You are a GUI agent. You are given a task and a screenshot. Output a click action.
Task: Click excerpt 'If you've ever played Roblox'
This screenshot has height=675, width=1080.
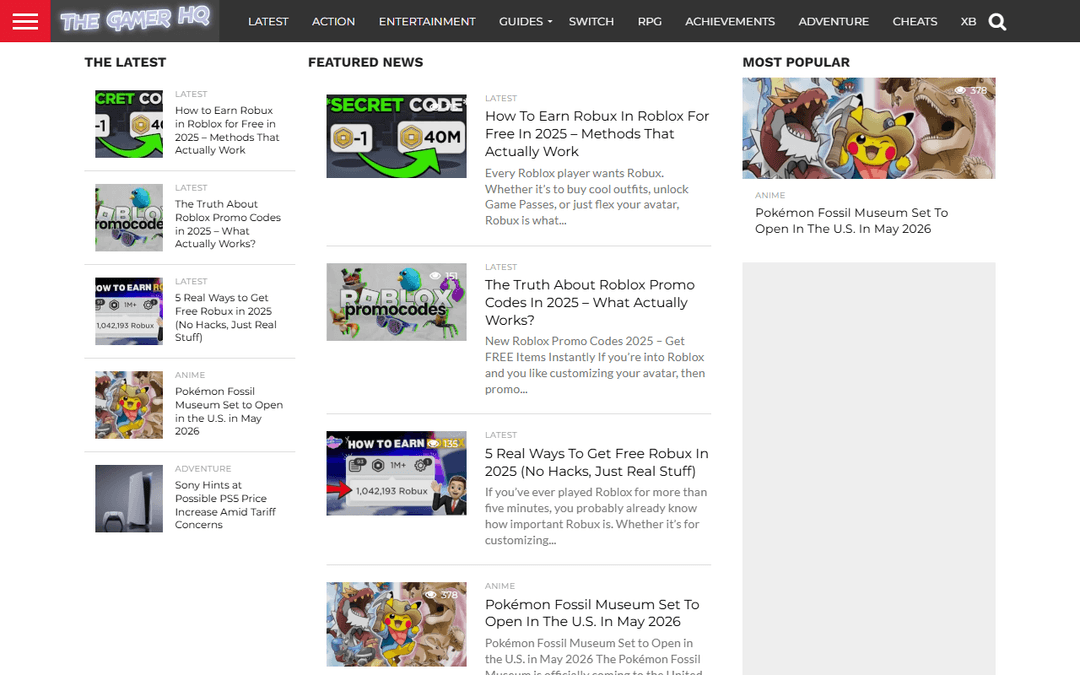[596, 516]
